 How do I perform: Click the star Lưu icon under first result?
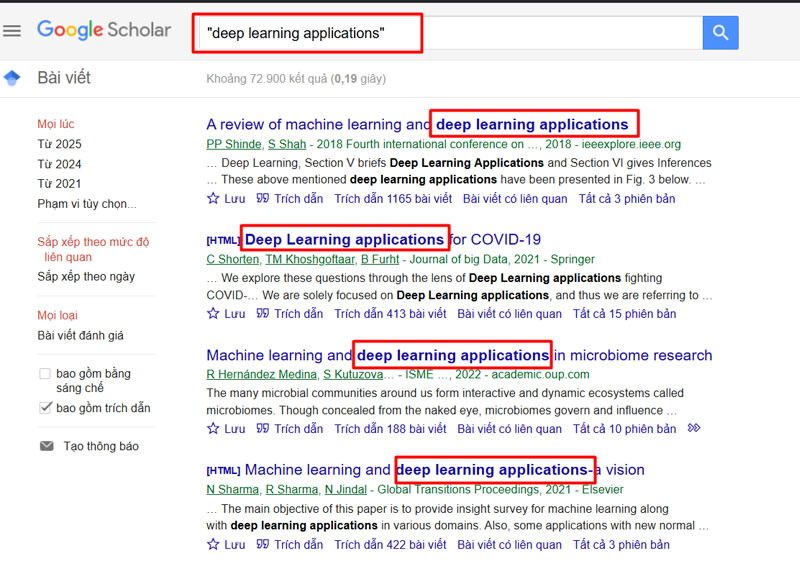(213, 199)
